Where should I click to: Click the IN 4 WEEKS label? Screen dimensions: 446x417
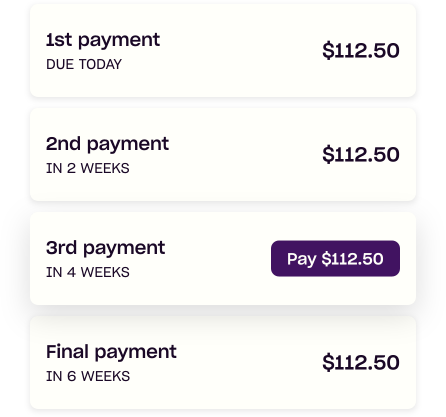88,272
